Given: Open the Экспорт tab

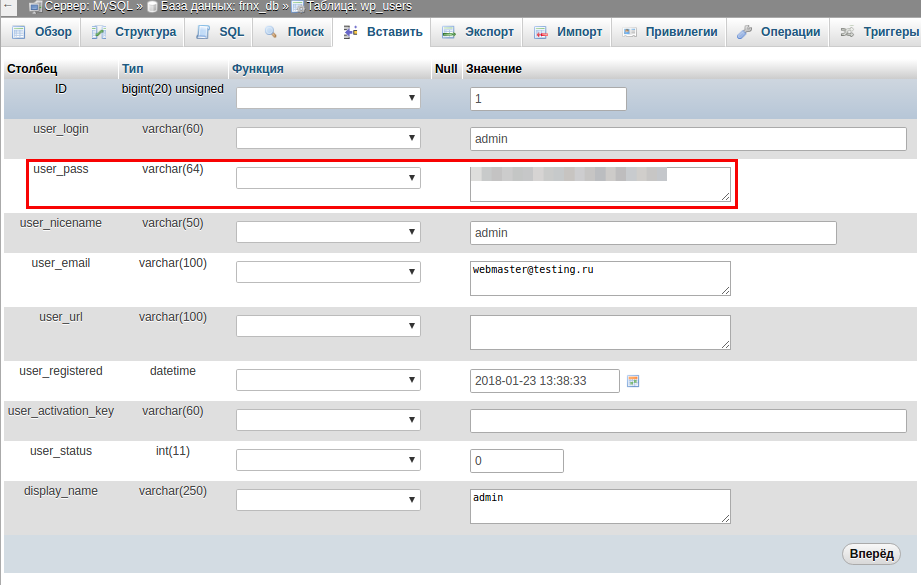Looking at the screenshot, I should [x=477, y=32].
